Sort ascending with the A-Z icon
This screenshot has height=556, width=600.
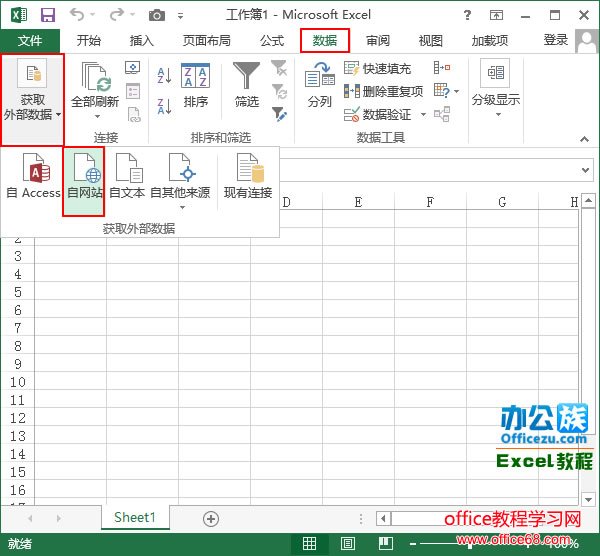[165, 75]
